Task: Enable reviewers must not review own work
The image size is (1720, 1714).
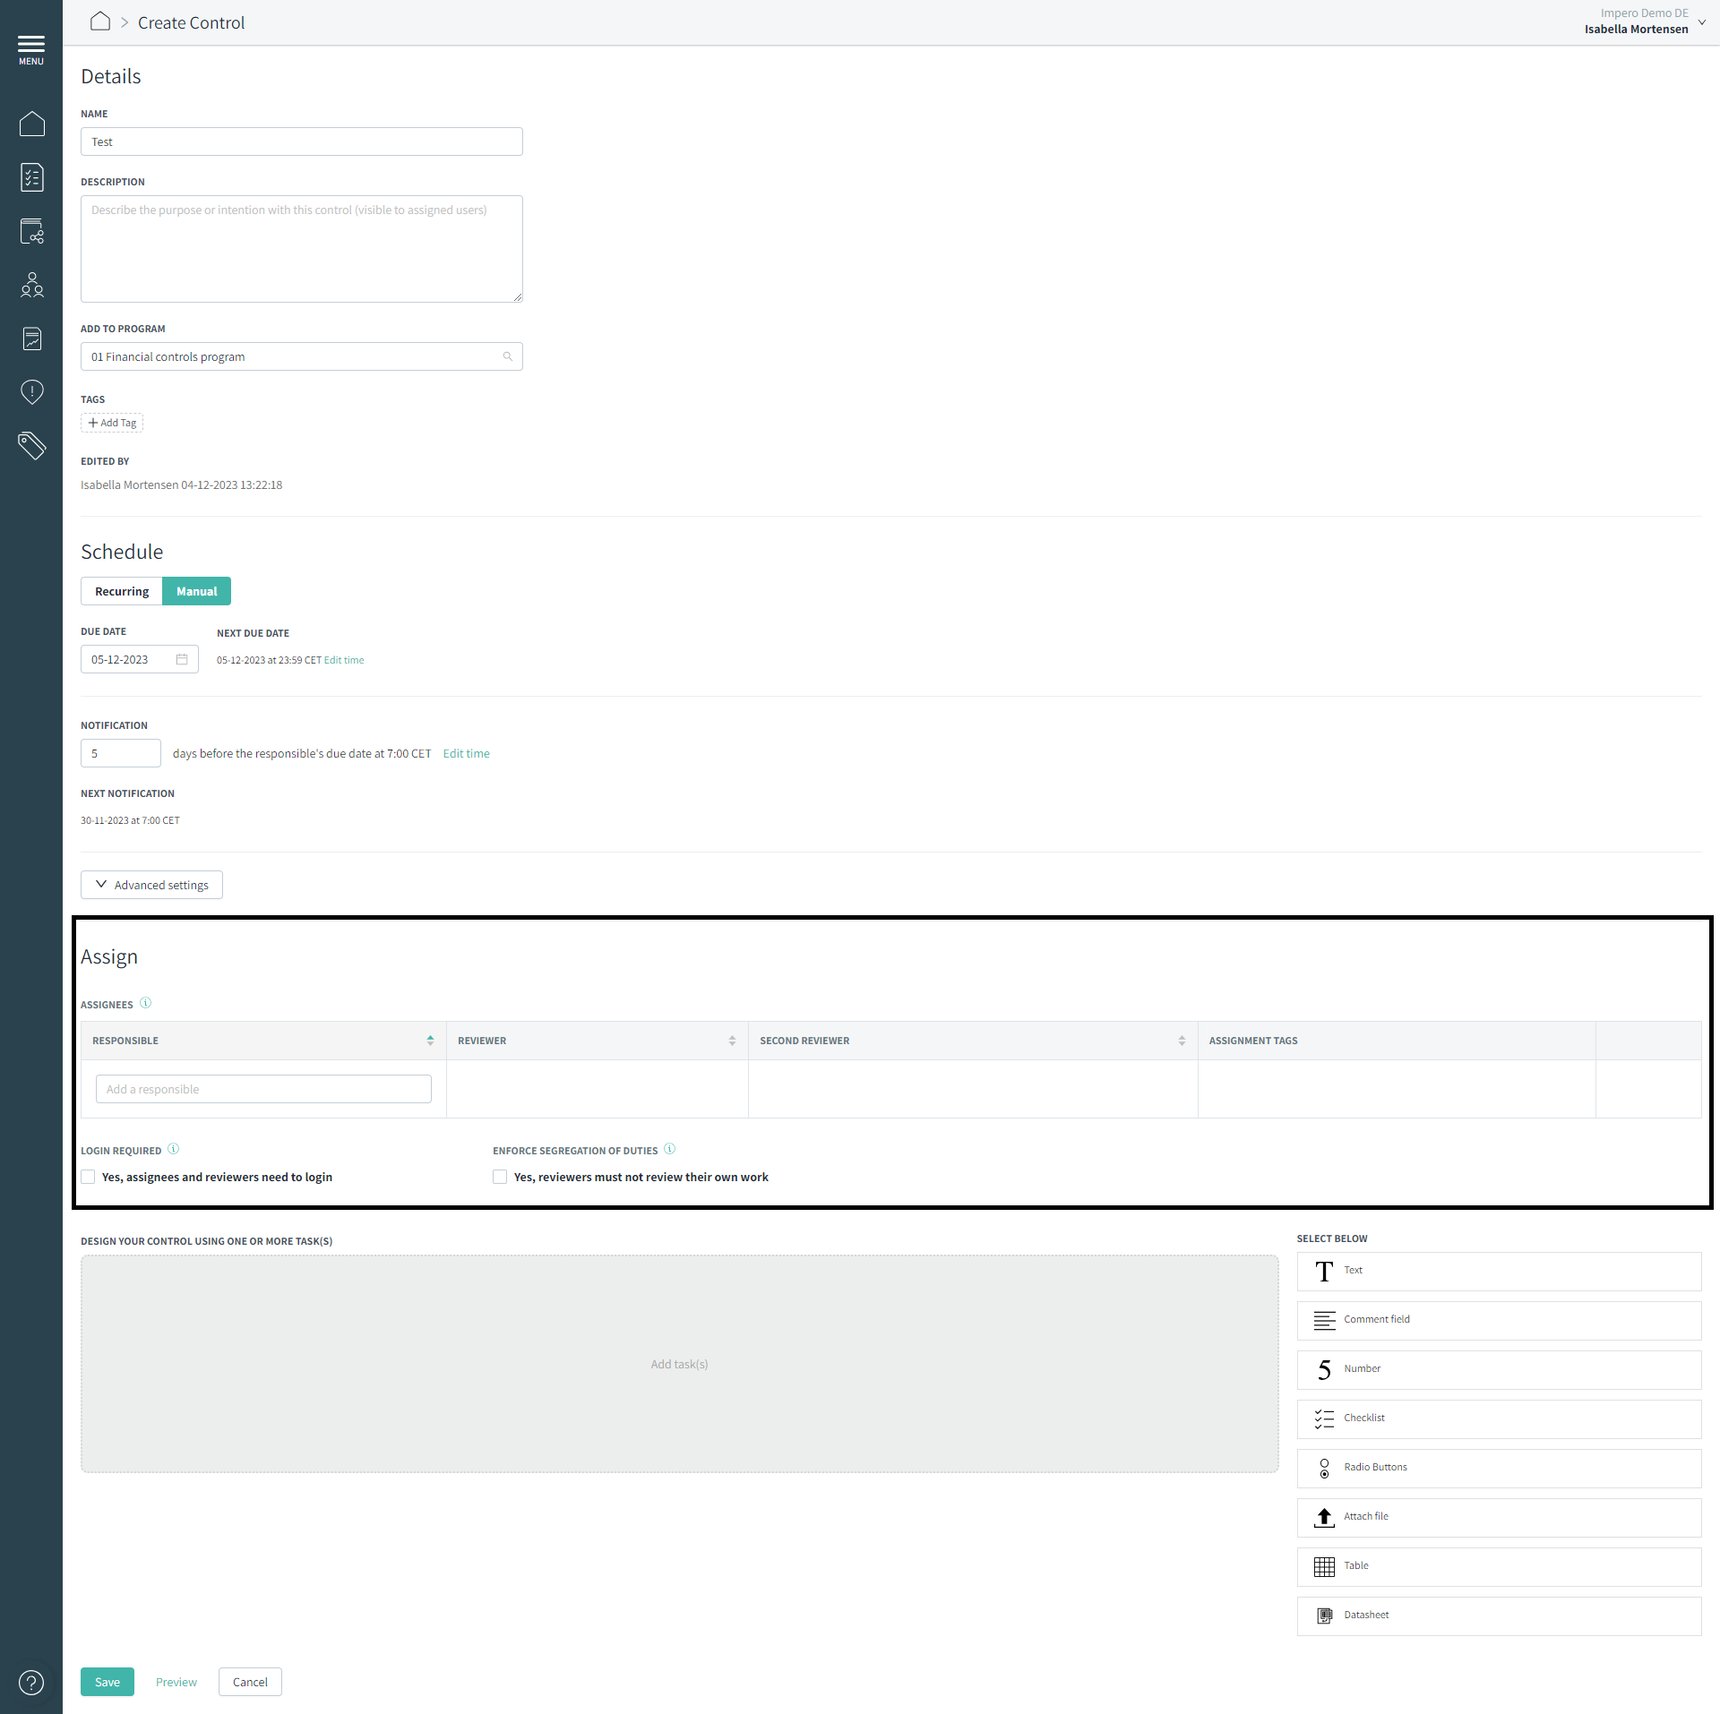Action: click(x=500, y=1177)
